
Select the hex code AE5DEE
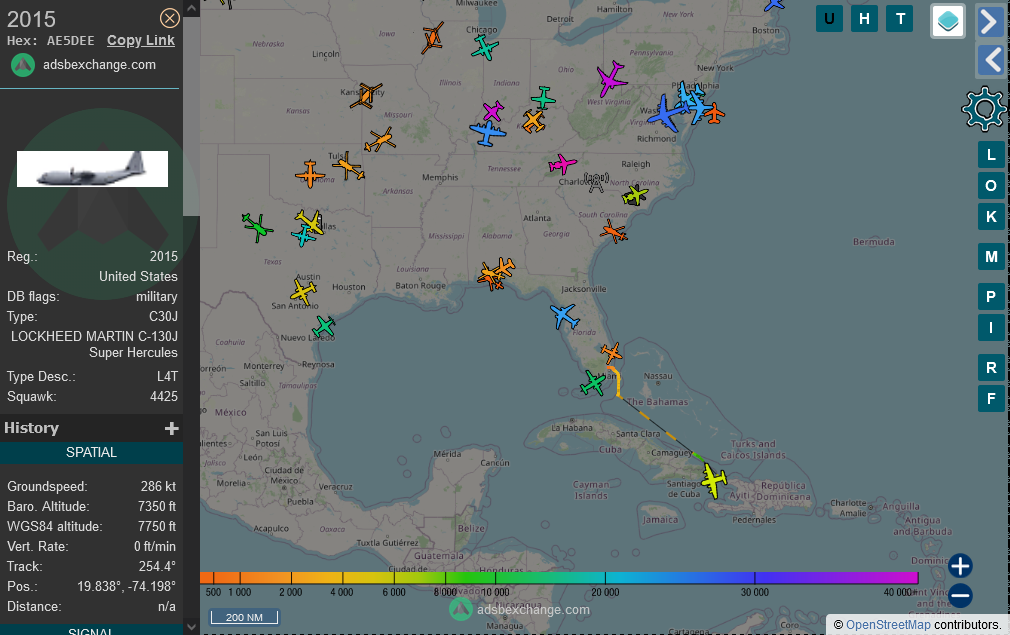coord(71,41)
